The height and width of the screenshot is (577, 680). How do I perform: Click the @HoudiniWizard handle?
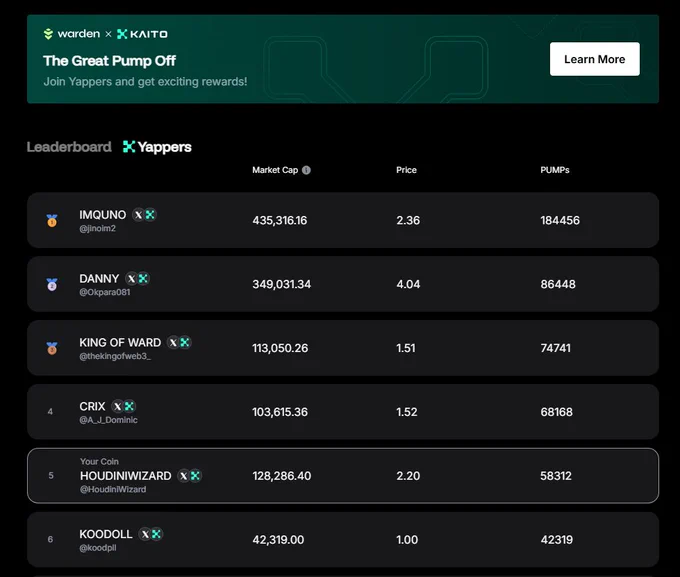click(113, 489)
